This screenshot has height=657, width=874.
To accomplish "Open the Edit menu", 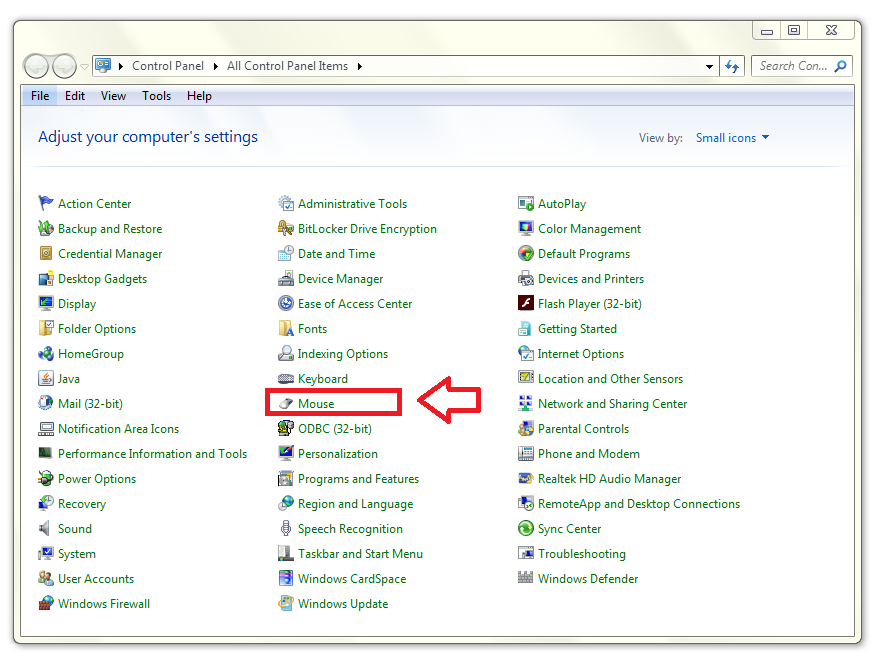I will tap(75, 96).
